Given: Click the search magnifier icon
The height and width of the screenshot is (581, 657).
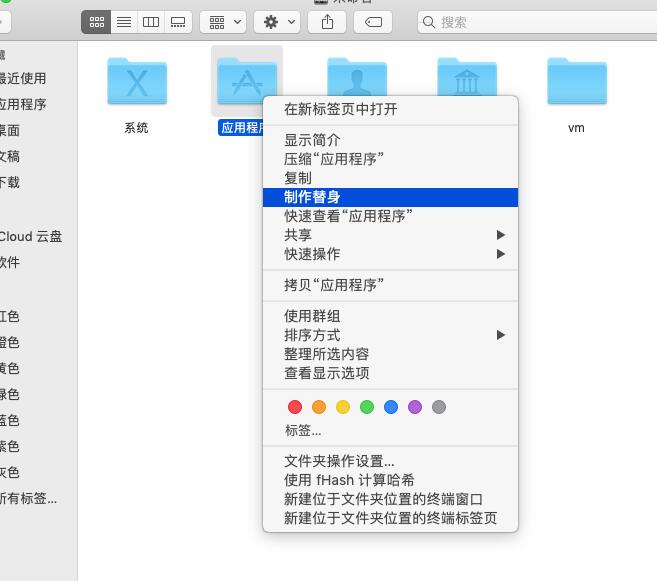Looking at the screenshot, I should point(429,22).
